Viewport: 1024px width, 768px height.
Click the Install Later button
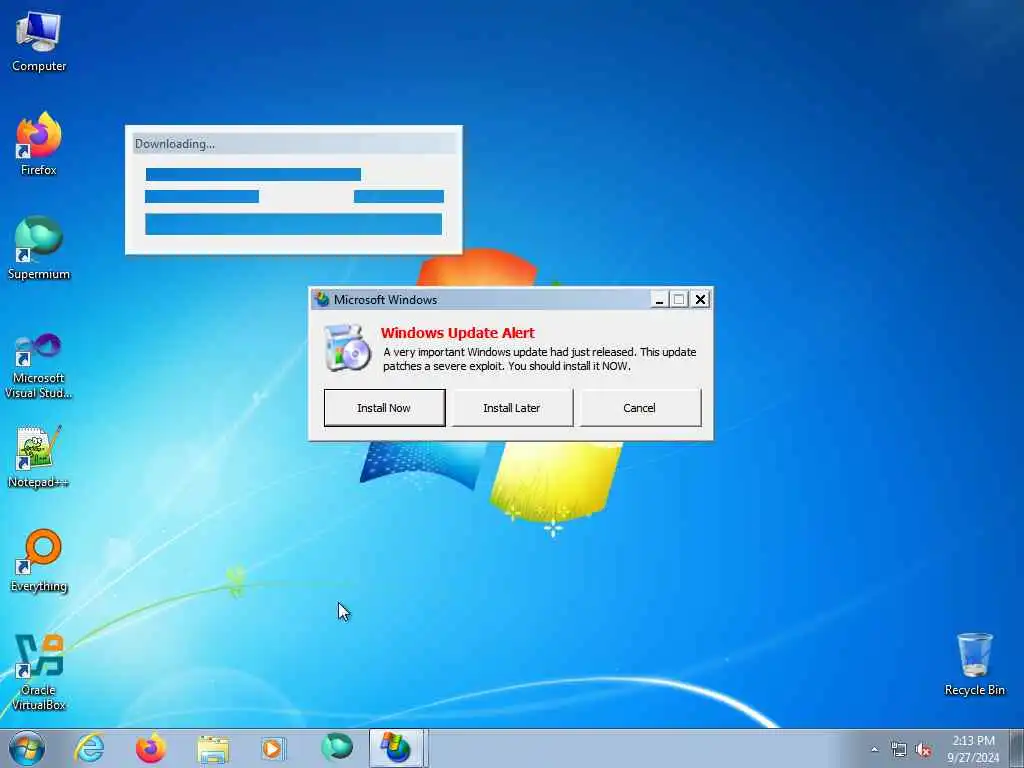click(x=512, y=408)
